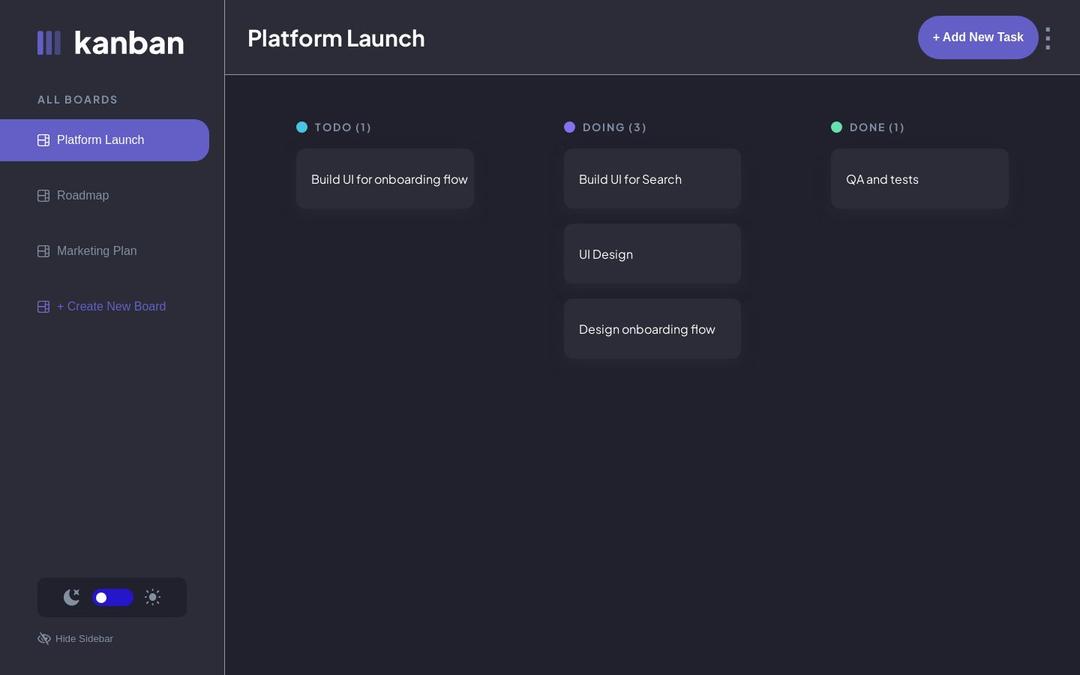Open the Build UI for Search card

[652, 178]
